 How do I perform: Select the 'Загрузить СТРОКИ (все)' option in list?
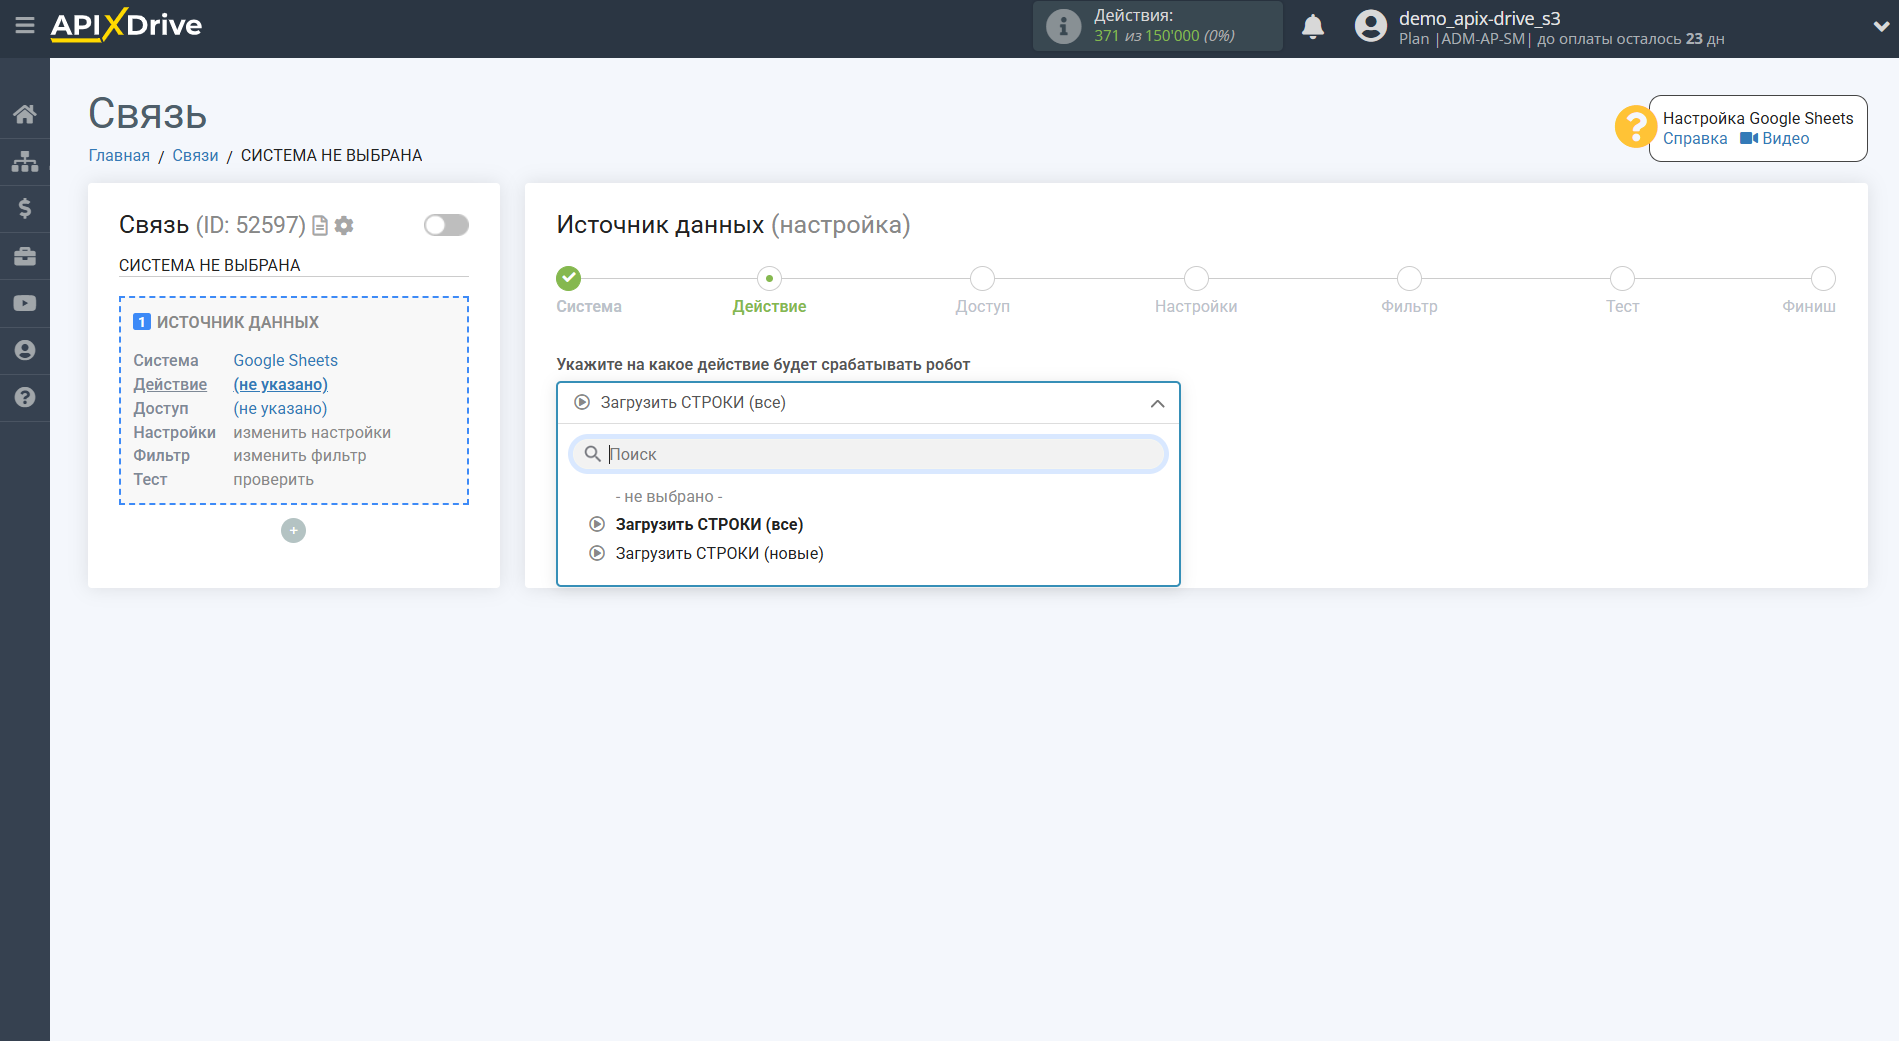tap(709, 524)
